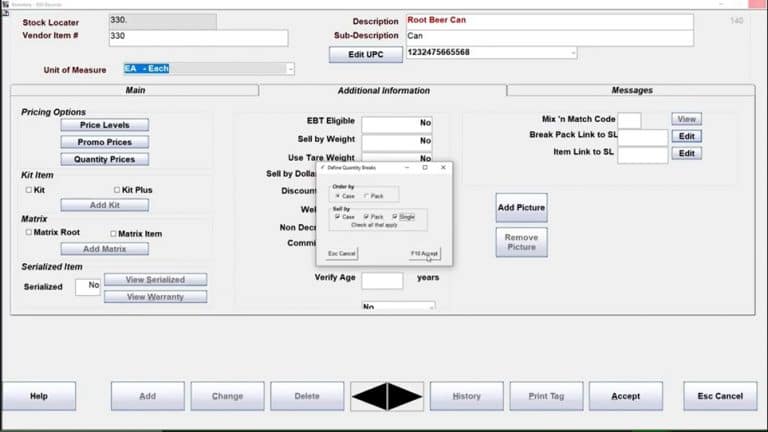Toggle Sell by Case checkbox

[338, 217]
